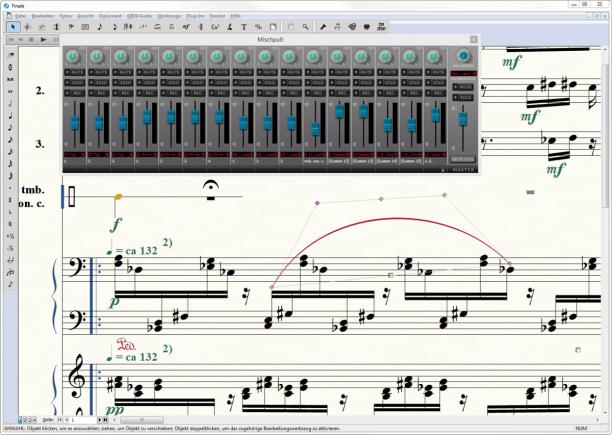Click the raise half step +½ icon
Image resolution: width=612 pixels, height=435 pixels.
tap(11, 236)
